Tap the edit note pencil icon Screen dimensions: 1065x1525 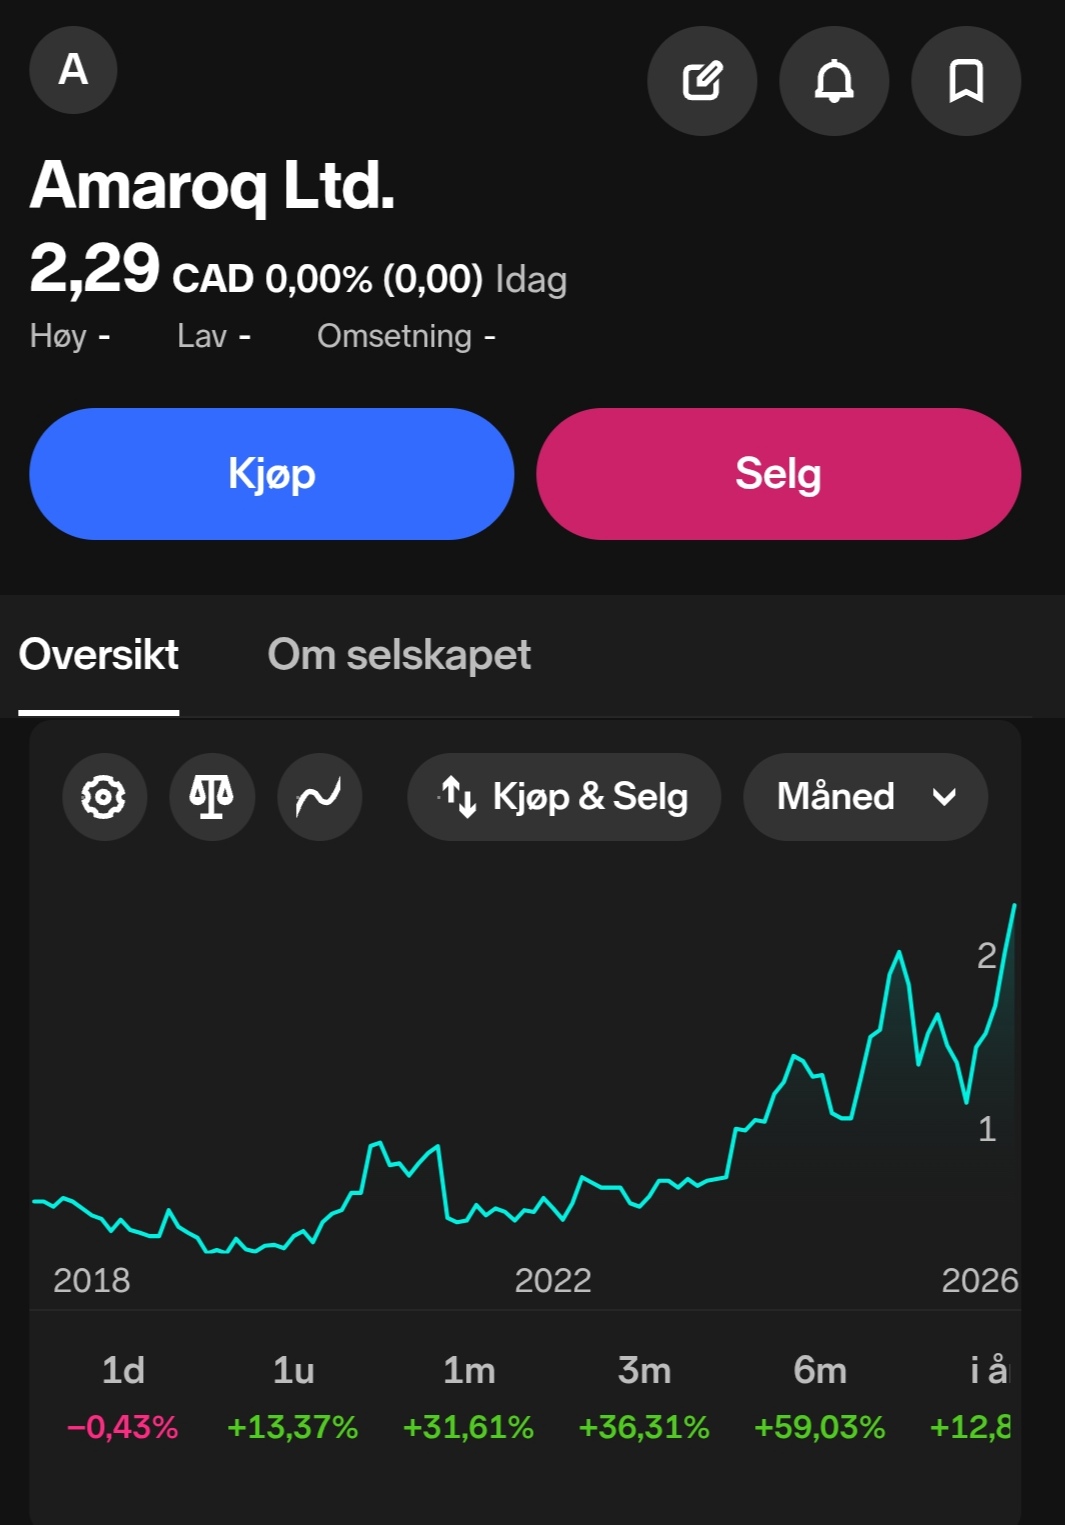pos(702,81)
